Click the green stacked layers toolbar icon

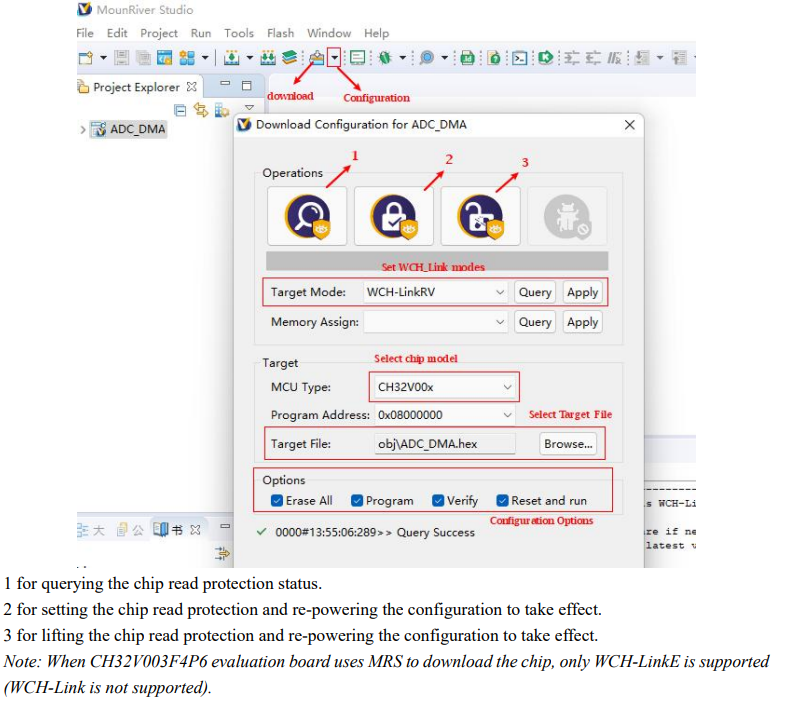(290, 58)
